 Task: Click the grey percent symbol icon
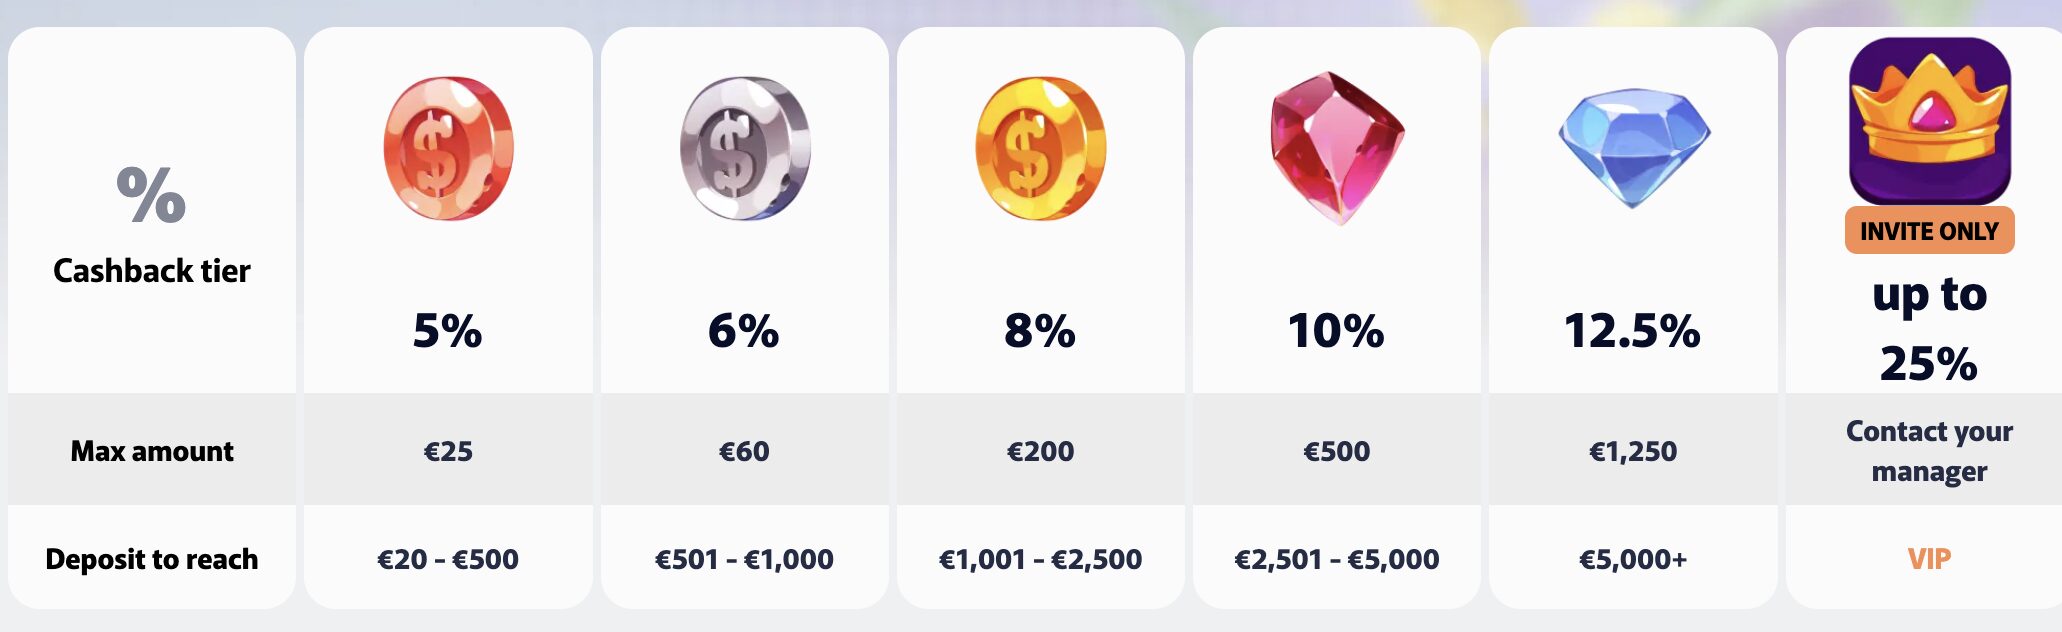pyautogui.click(x=151, y=194)
